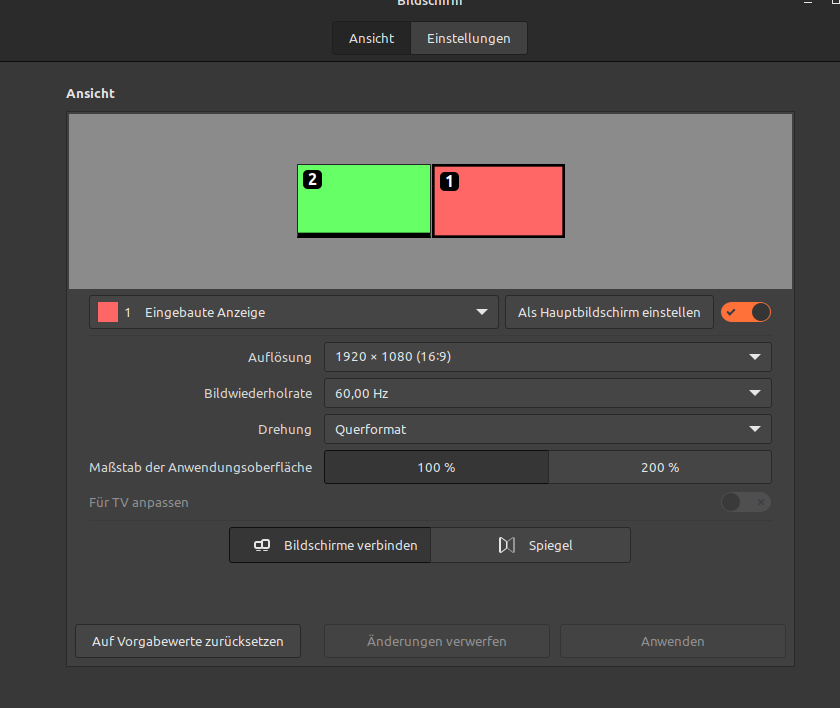Select the green monitor 2 rectangle
The width and height of the screenshot is (840, 708).
[x=364, y=200]
